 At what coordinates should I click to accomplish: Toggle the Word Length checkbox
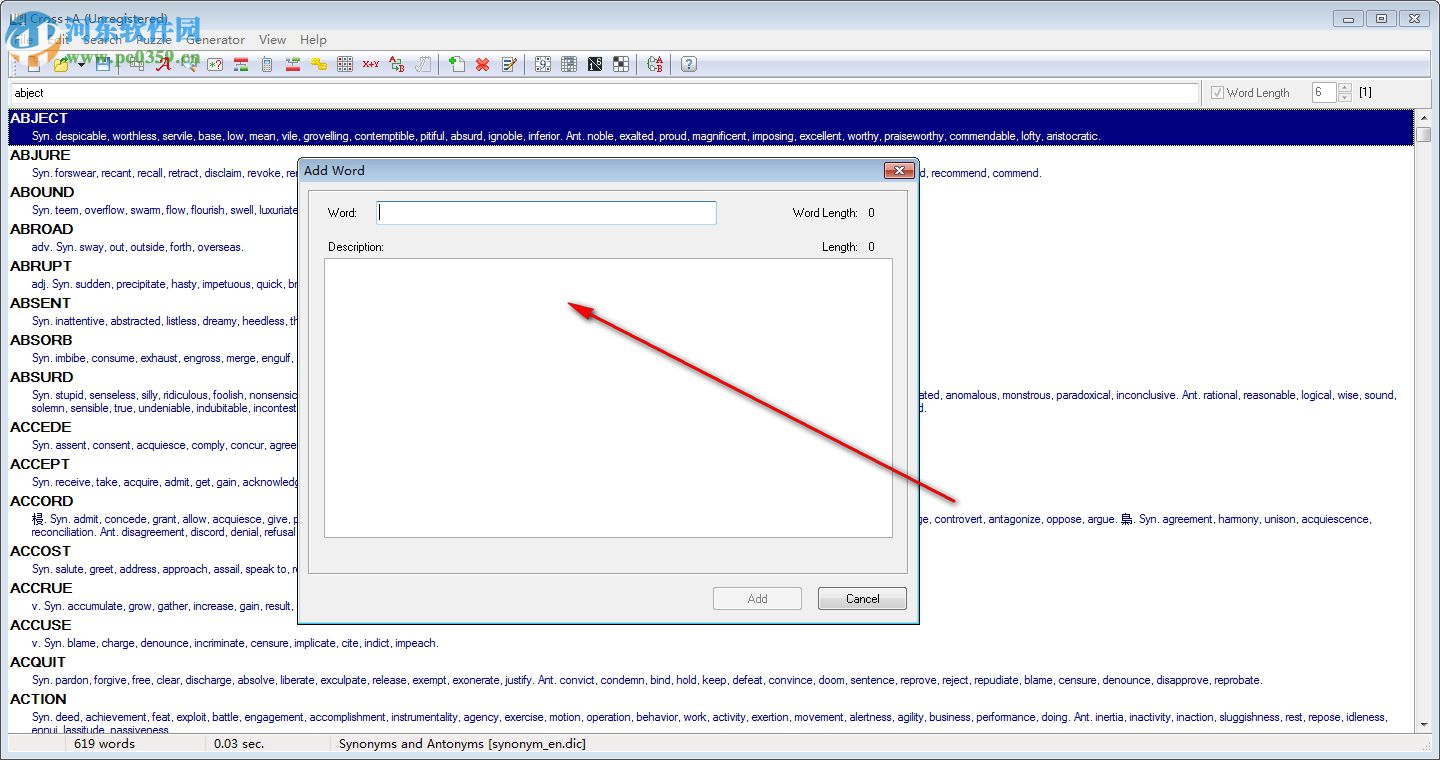[x=1217, y=93]
